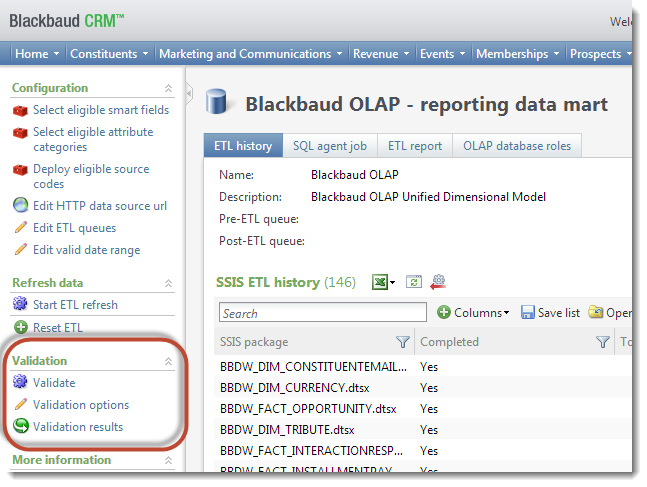Open the Prospects menu

coord(600,54)
